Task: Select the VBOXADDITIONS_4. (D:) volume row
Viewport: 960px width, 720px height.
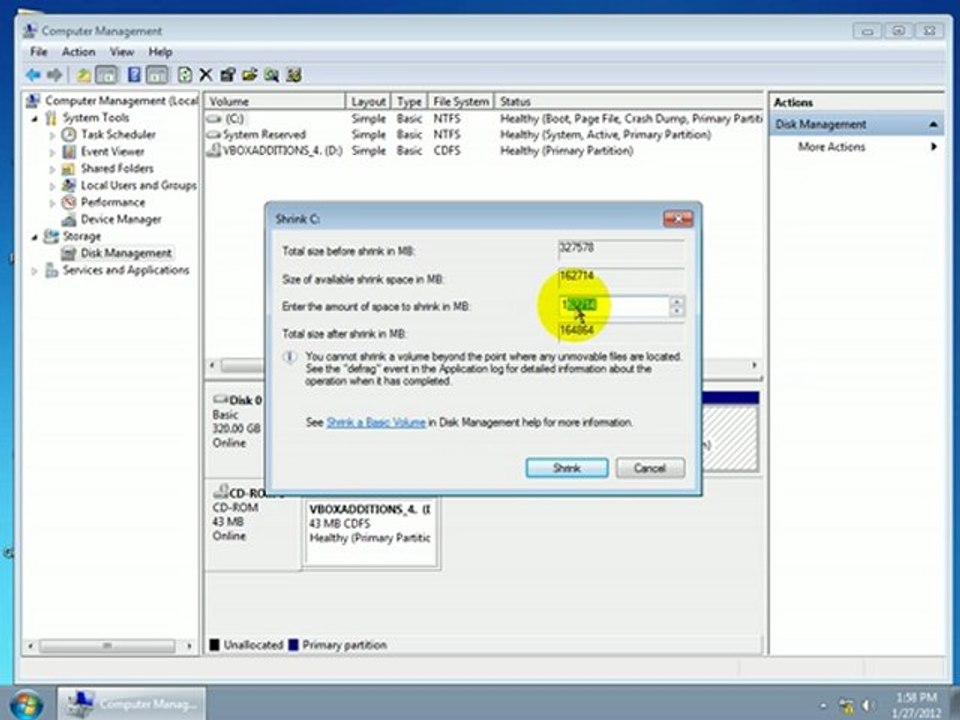Action: (x=484, y=151)
